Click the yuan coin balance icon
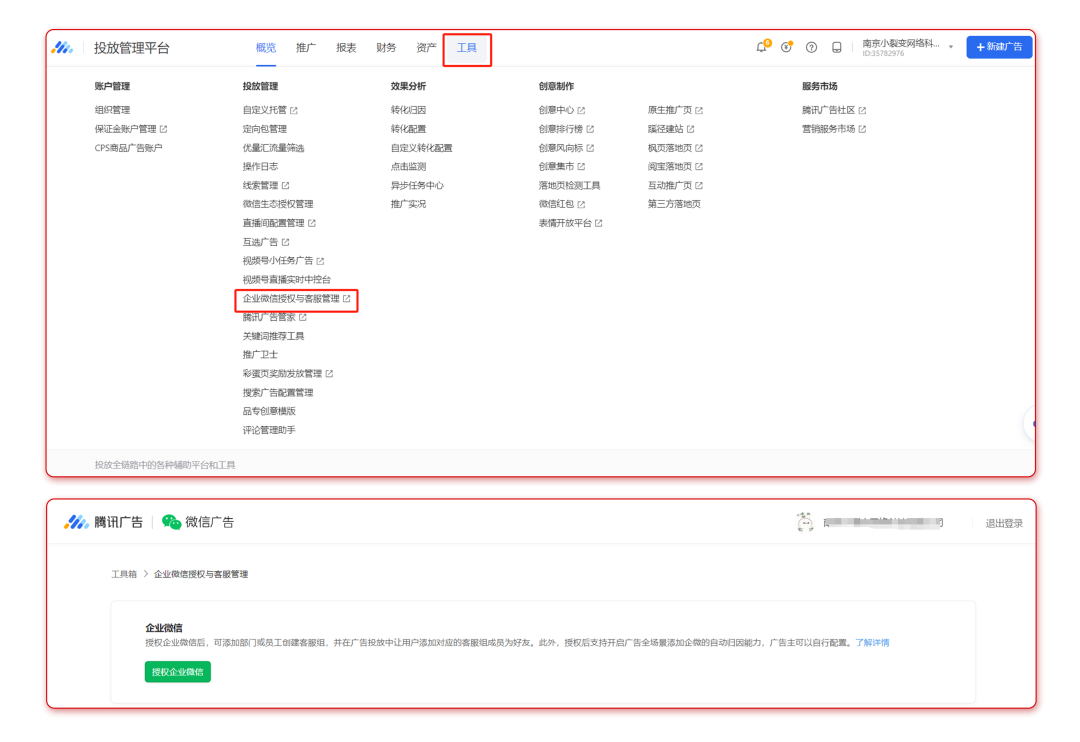 [x=786, y=48]
